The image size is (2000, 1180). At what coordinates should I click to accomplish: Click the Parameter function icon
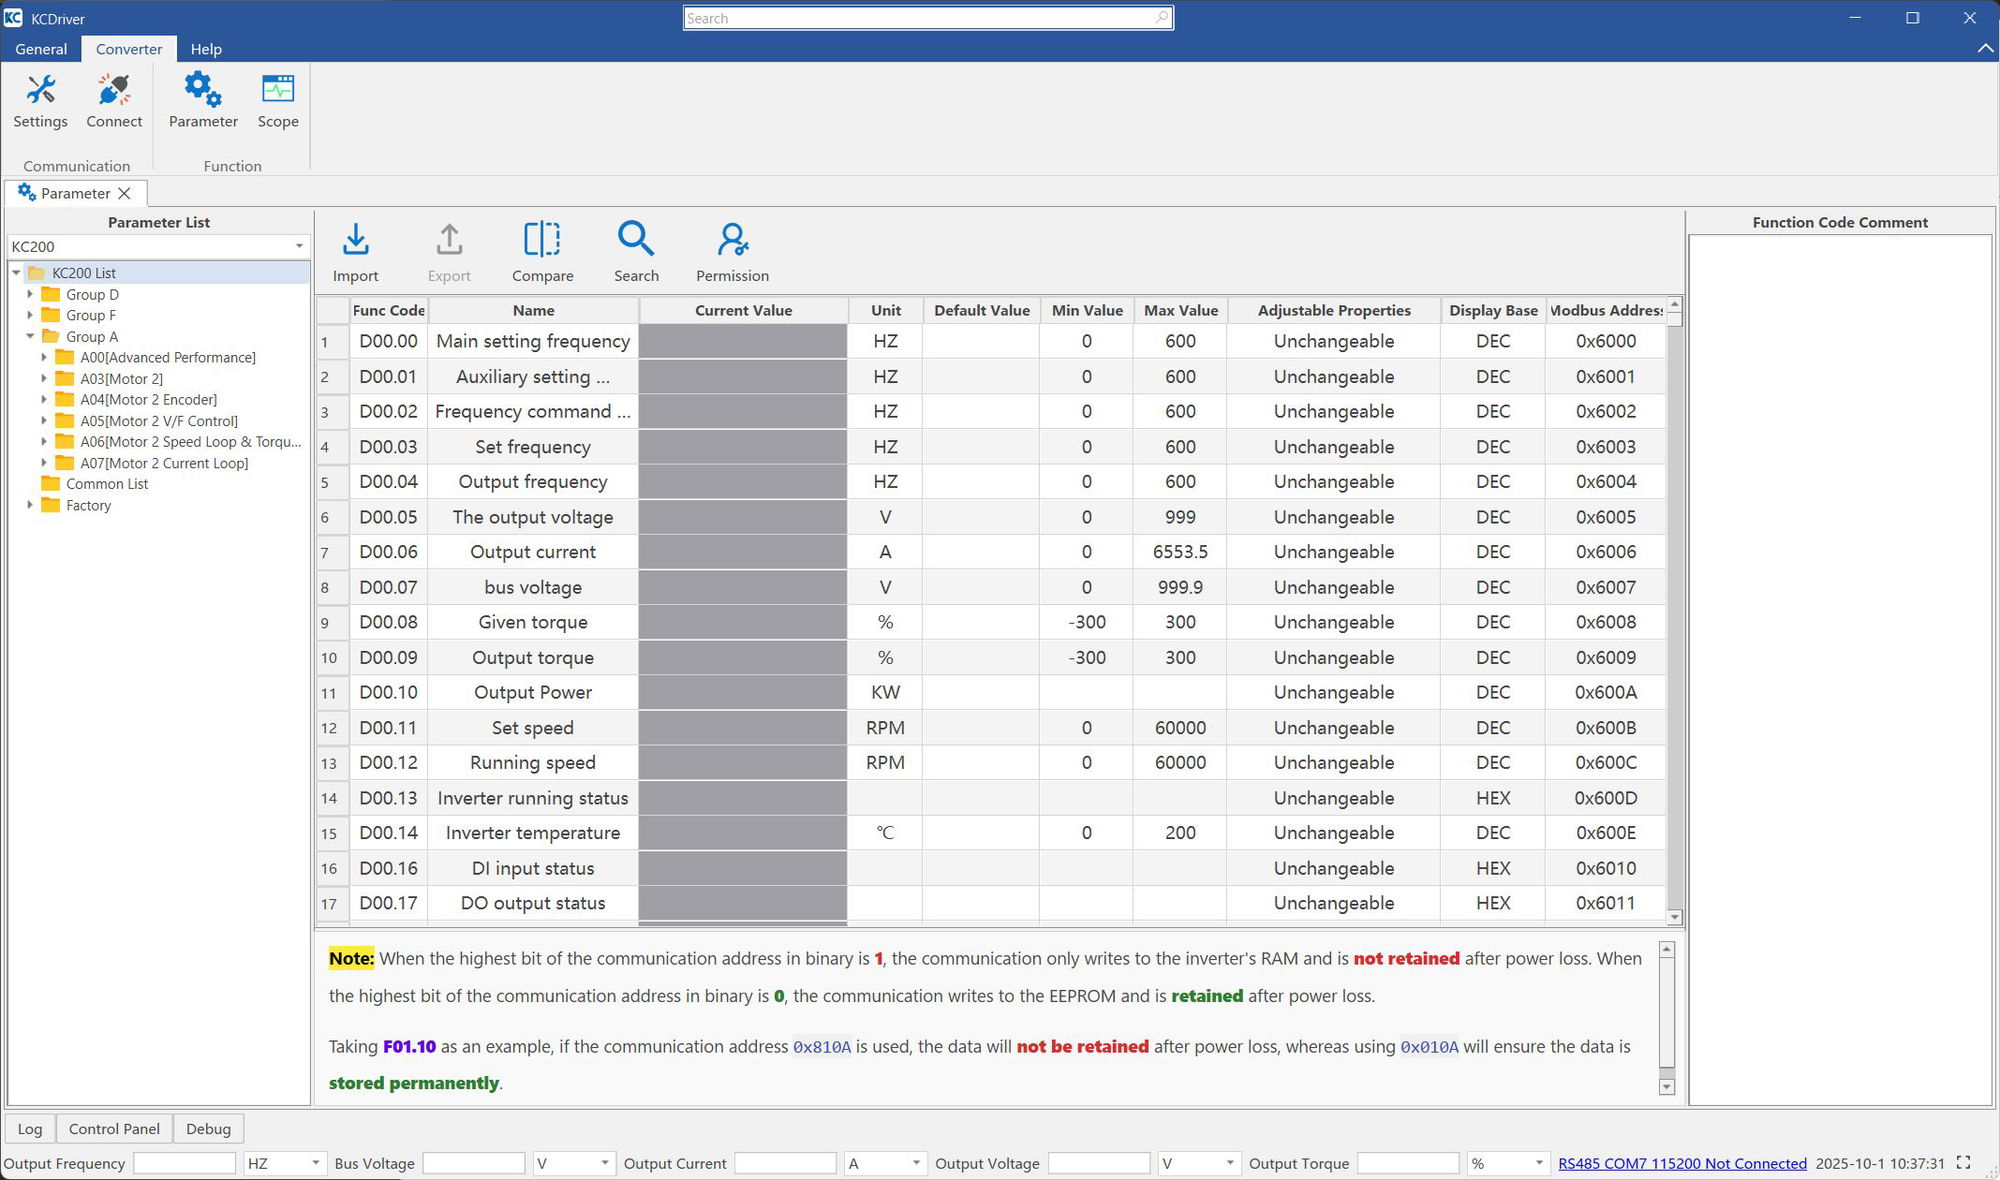203,100
